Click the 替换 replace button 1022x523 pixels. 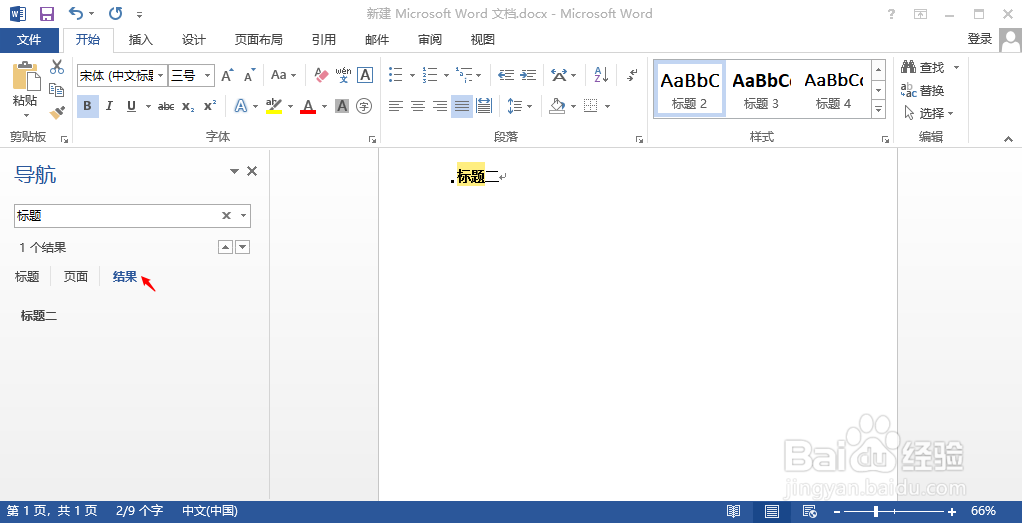(x=922, y=90)
